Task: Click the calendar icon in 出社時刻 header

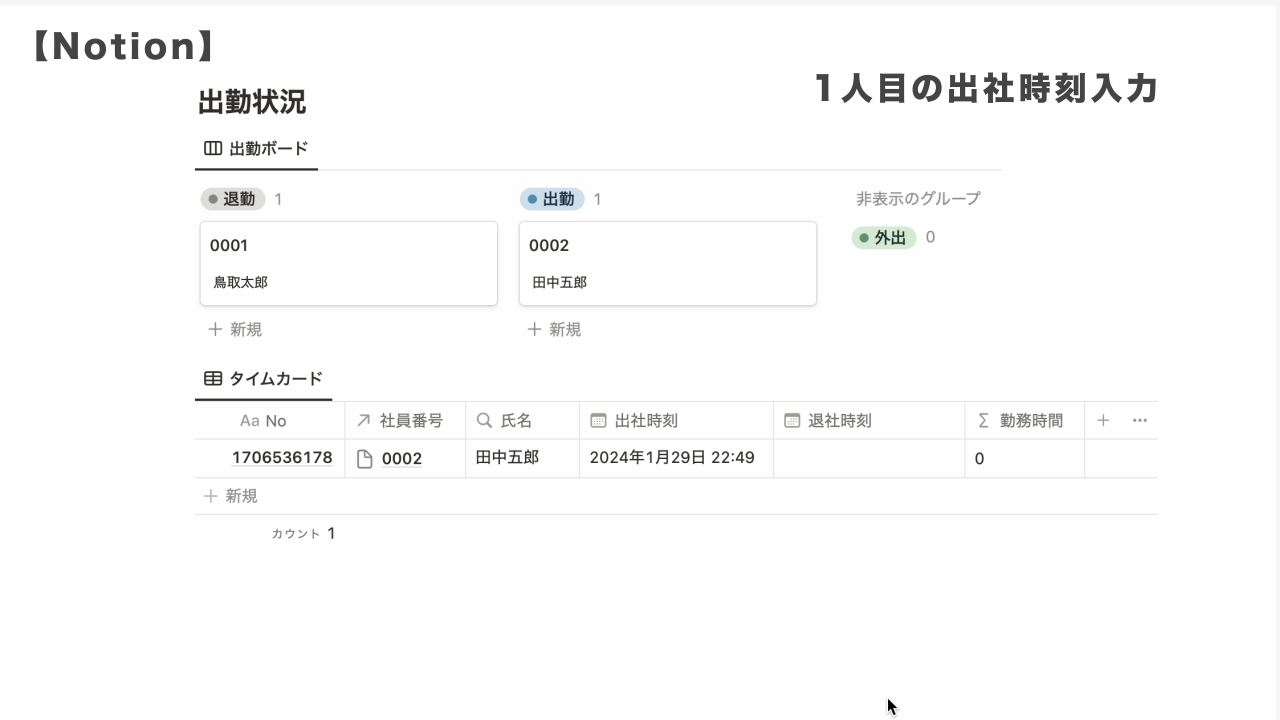Action: click(598, 421)
